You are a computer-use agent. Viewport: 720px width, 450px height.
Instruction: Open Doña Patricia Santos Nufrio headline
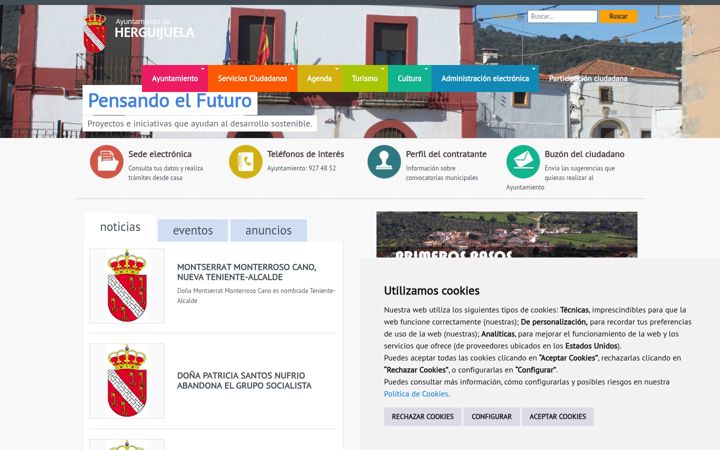(244, 380)
